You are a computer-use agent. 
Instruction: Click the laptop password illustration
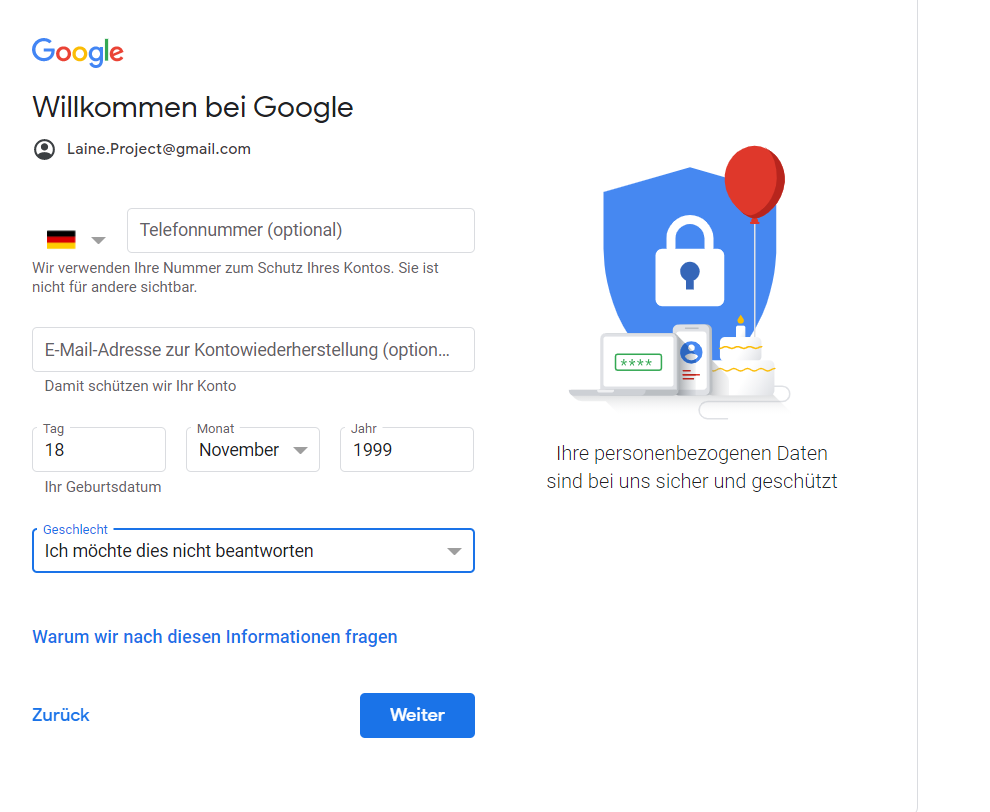pos(638,363)
